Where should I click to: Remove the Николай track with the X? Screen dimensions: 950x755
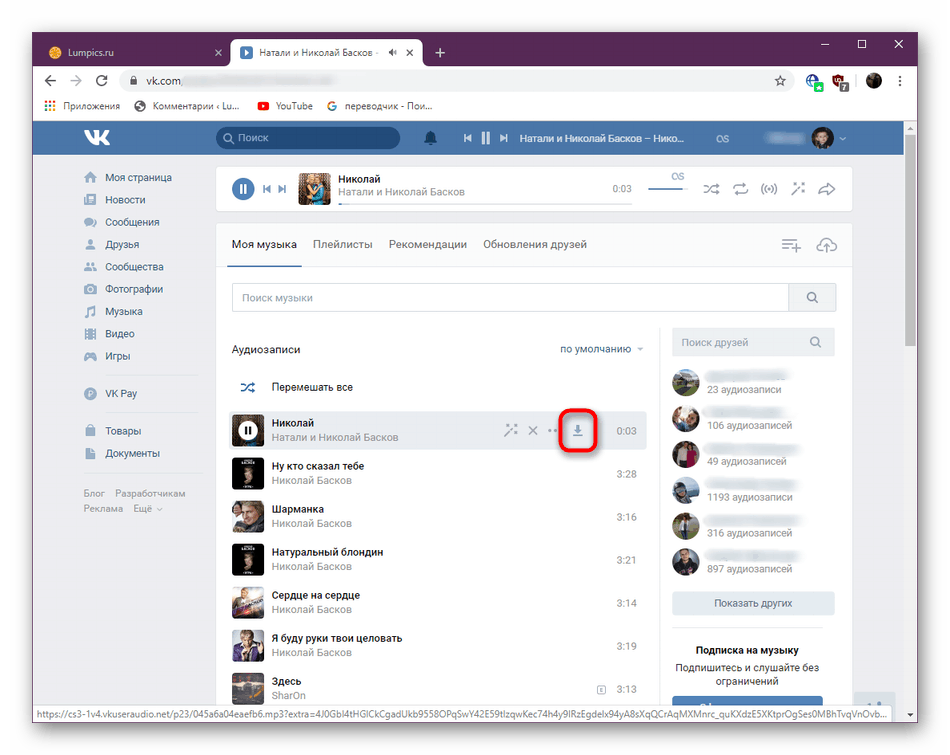pos(533,431)
